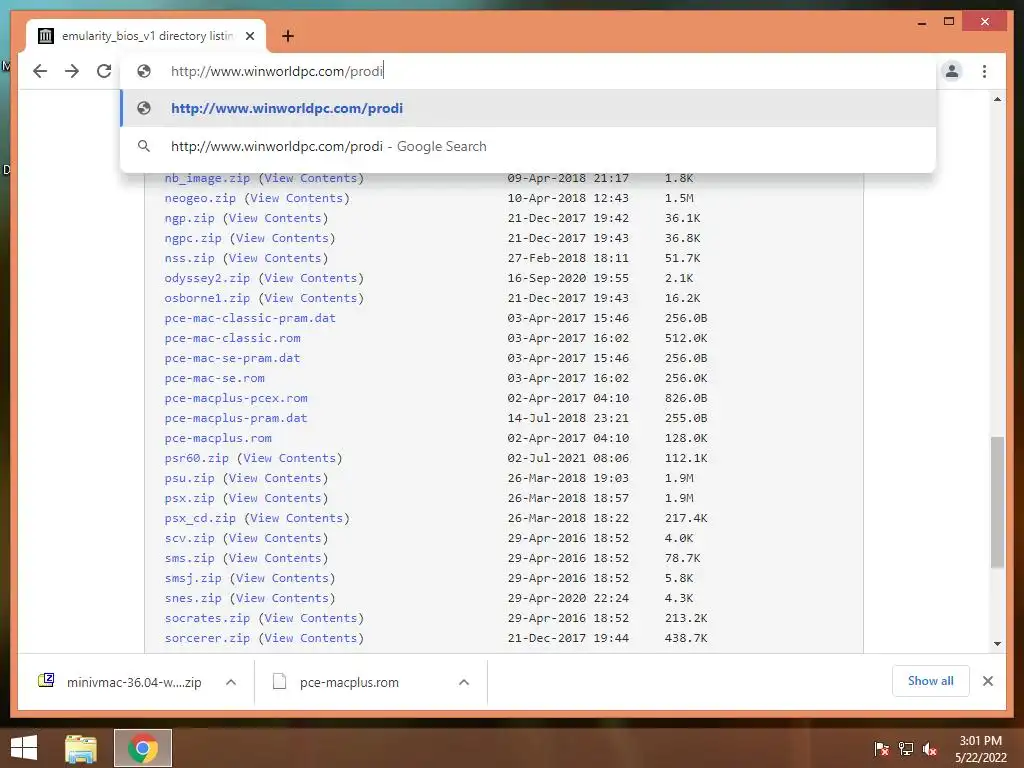Maximize the Chrome window
The height and width of the screenshot is (768, 1024).
(949, 22)
